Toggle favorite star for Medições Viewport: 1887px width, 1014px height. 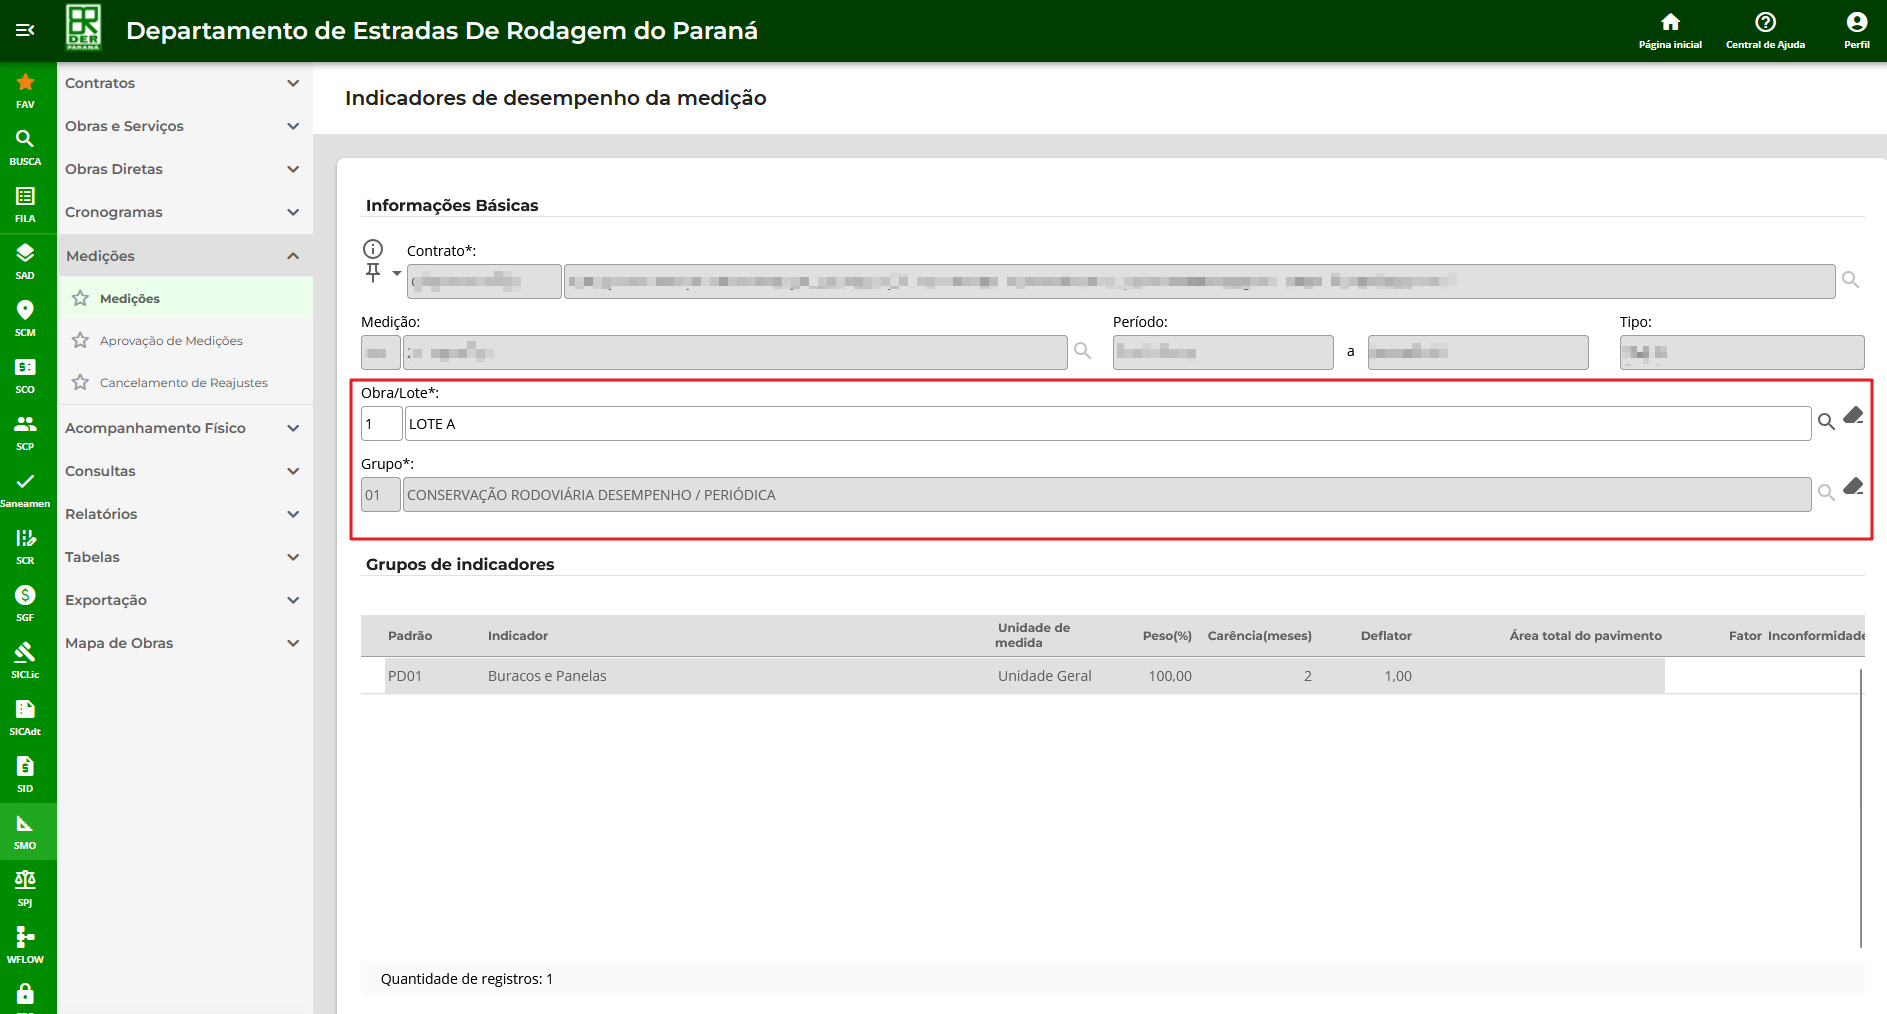click(81, 298)
